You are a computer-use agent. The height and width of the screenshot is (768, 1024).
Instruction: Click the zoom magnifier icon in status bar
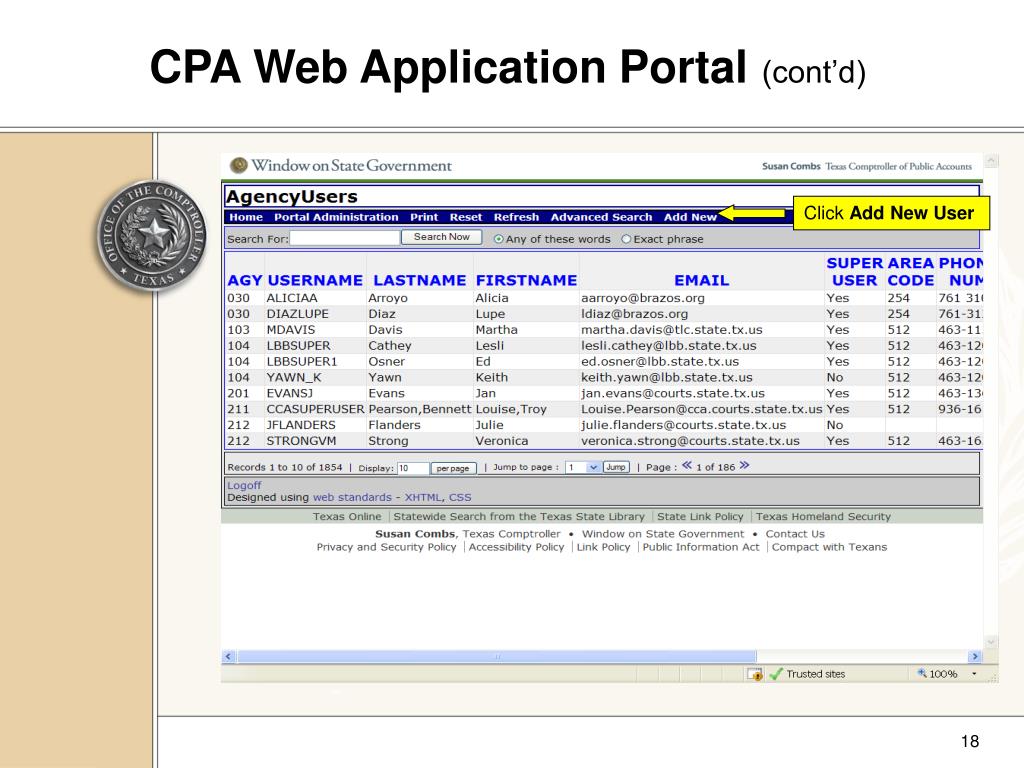pyautogui.click(x=921, y=673)
